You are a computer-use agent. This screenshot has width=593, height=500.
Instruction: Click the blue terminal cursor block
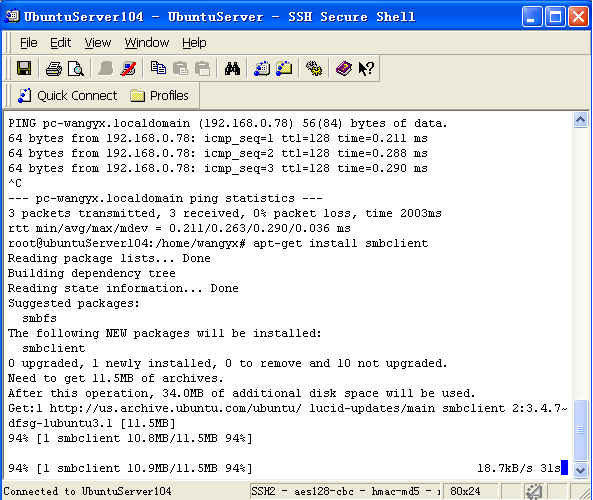click(x=564, y=467)
